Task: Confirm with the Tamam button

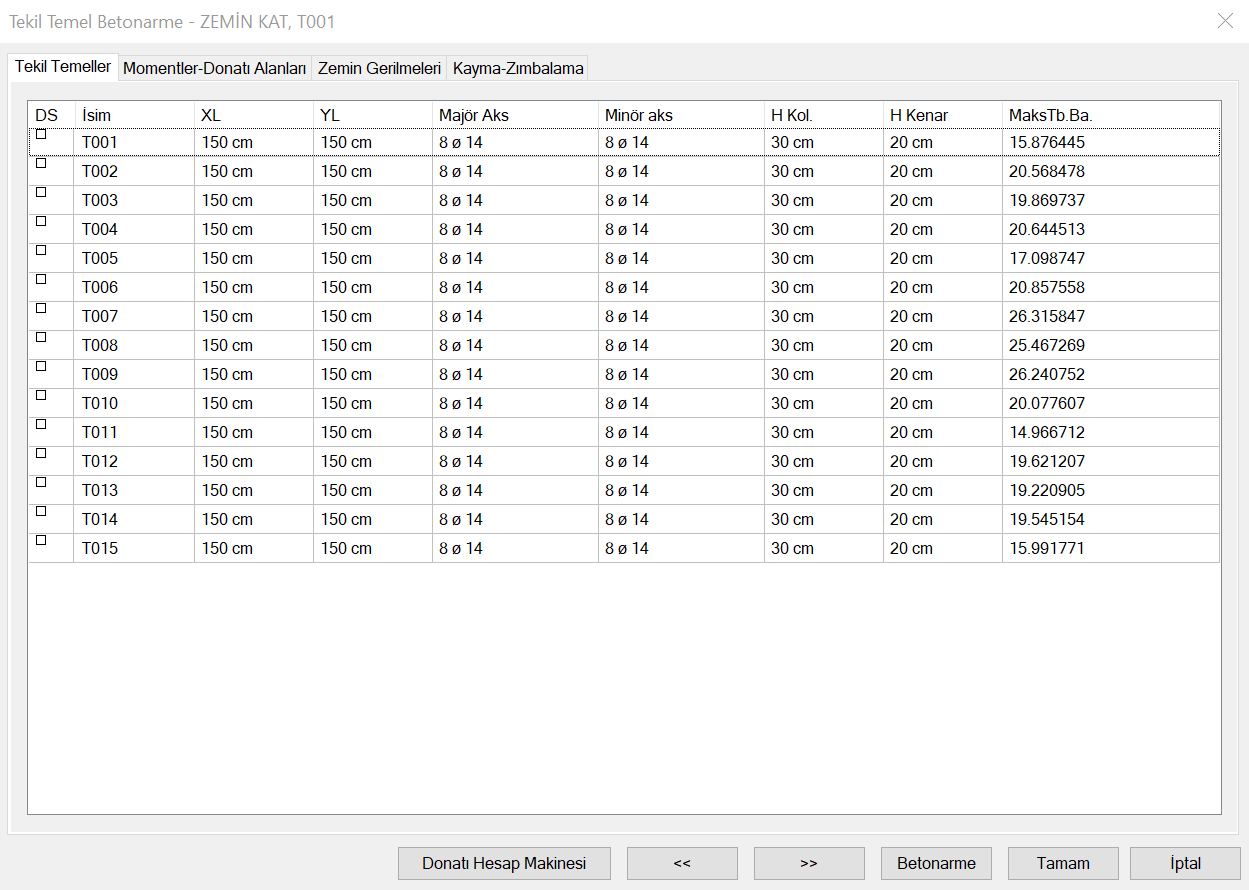Action: coord(1063,863)
